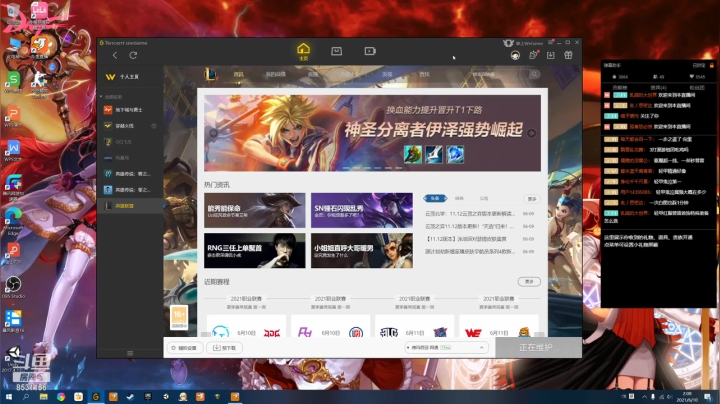
Task: Go back with the WeGame back arrow
Action: click(115, 55)
